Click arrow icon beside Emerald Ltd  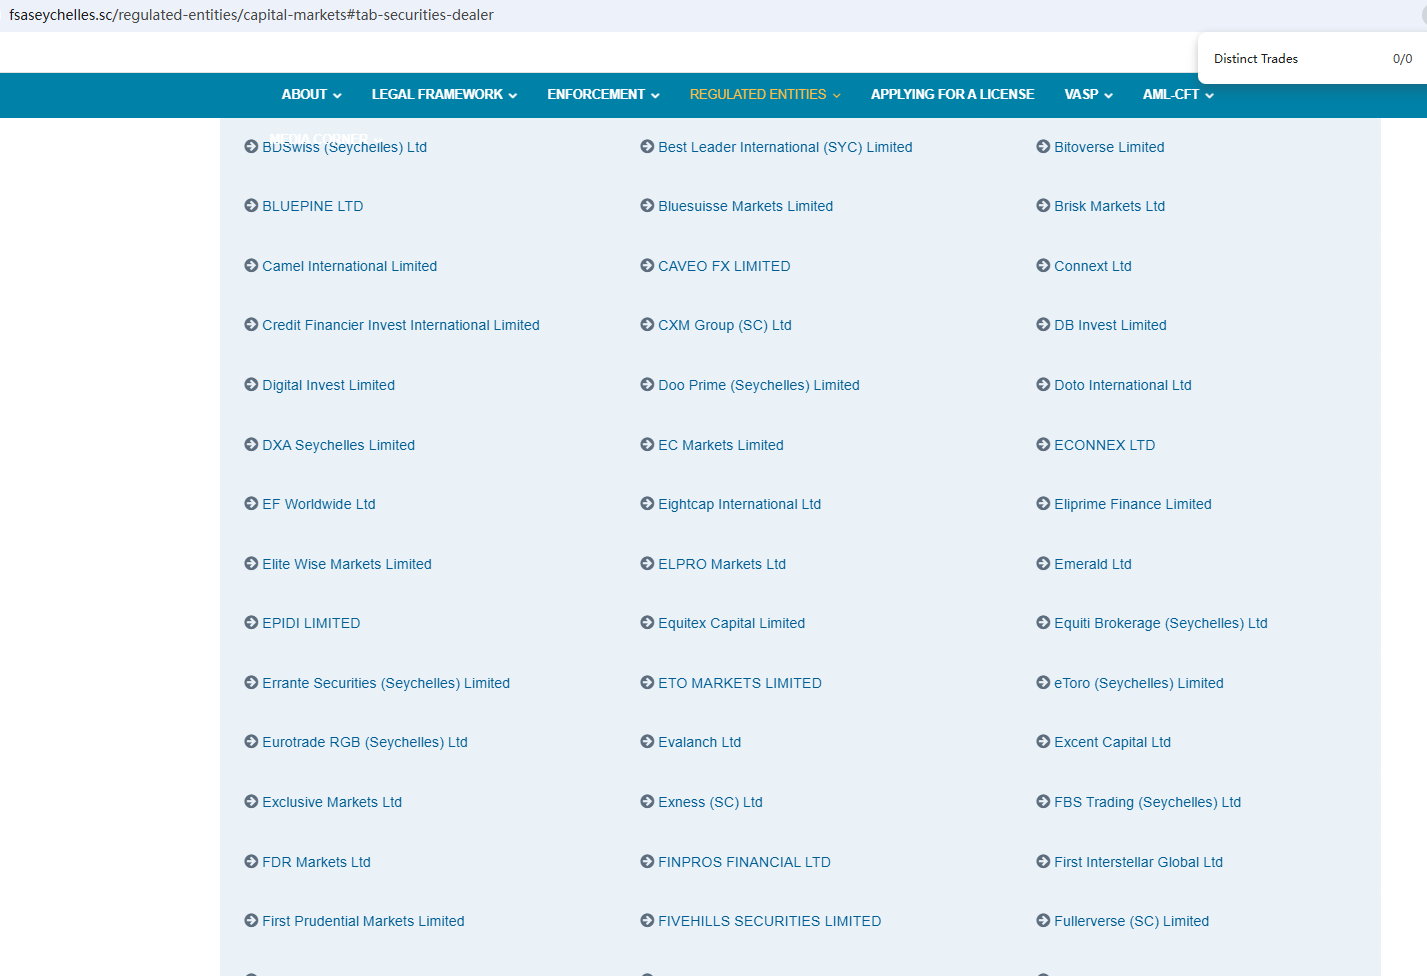click(x=1043, y=564)
